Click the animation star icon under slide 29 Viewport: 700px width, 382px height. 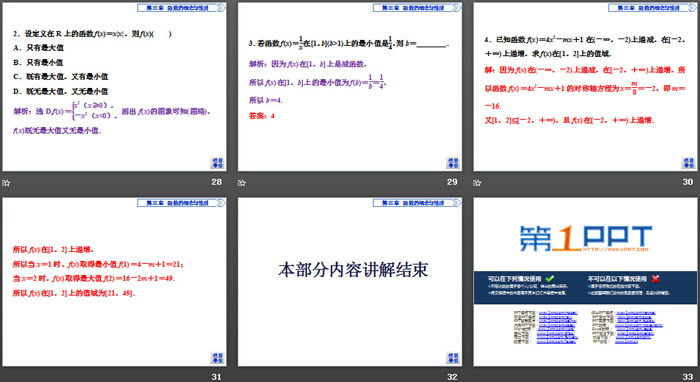[242, 183]
